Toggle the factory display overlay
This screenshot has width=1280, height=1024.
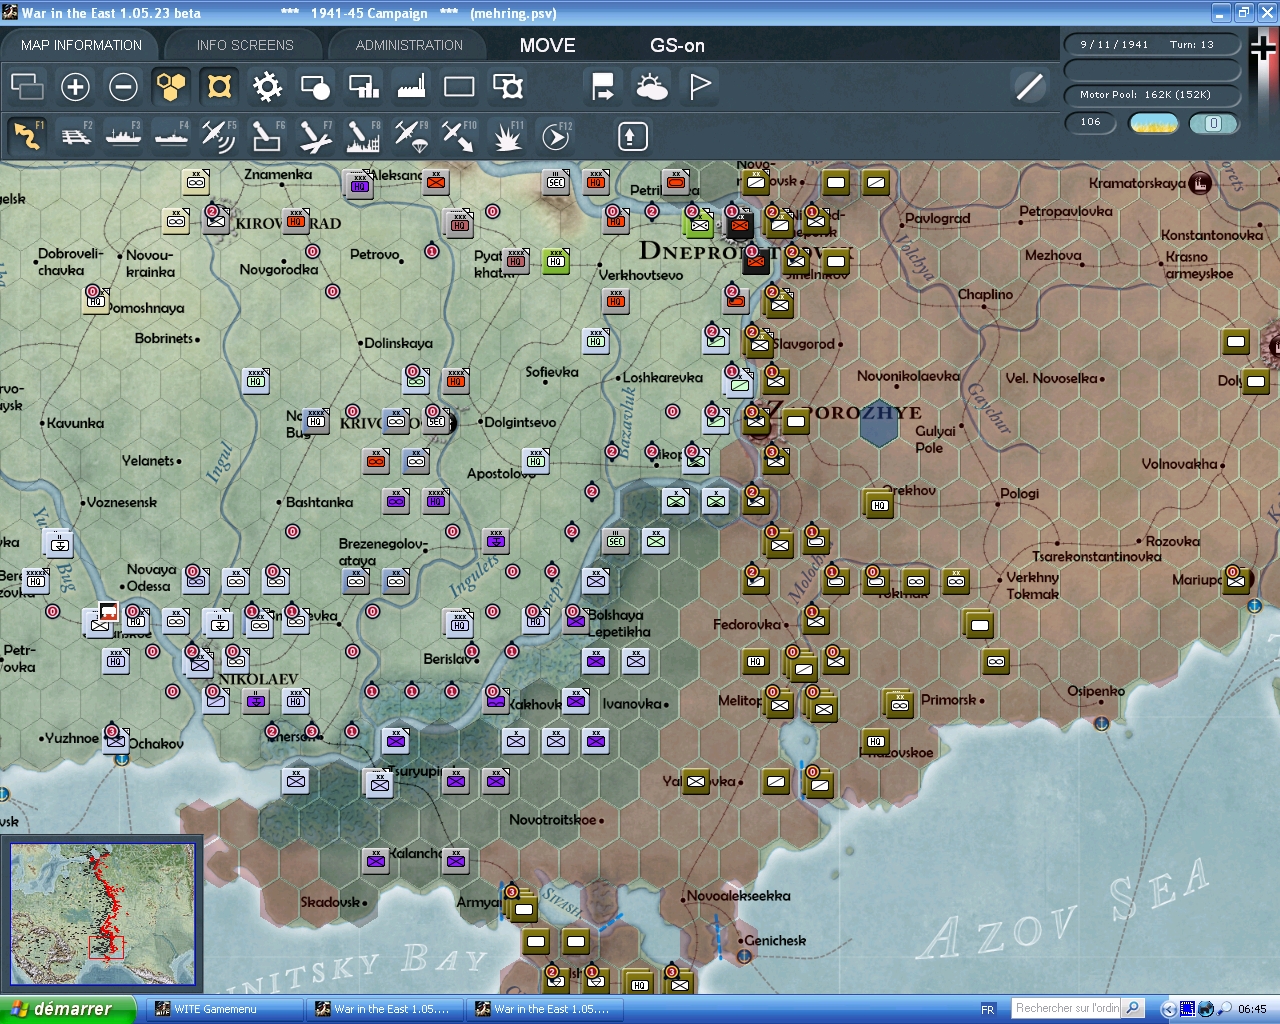411,87
